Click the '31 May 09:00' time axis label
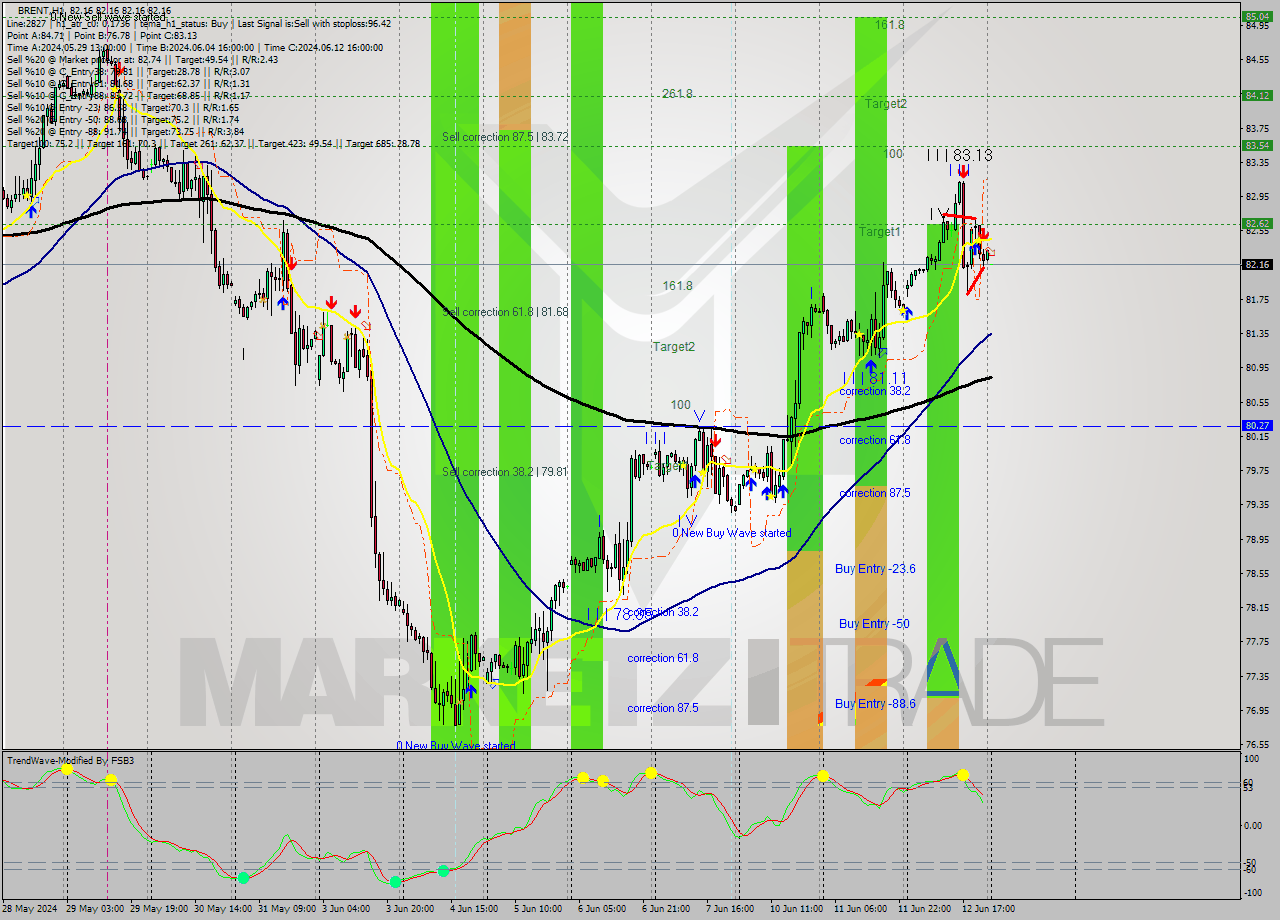Screen dimensions: 1280x920 (x=287, y=909)
